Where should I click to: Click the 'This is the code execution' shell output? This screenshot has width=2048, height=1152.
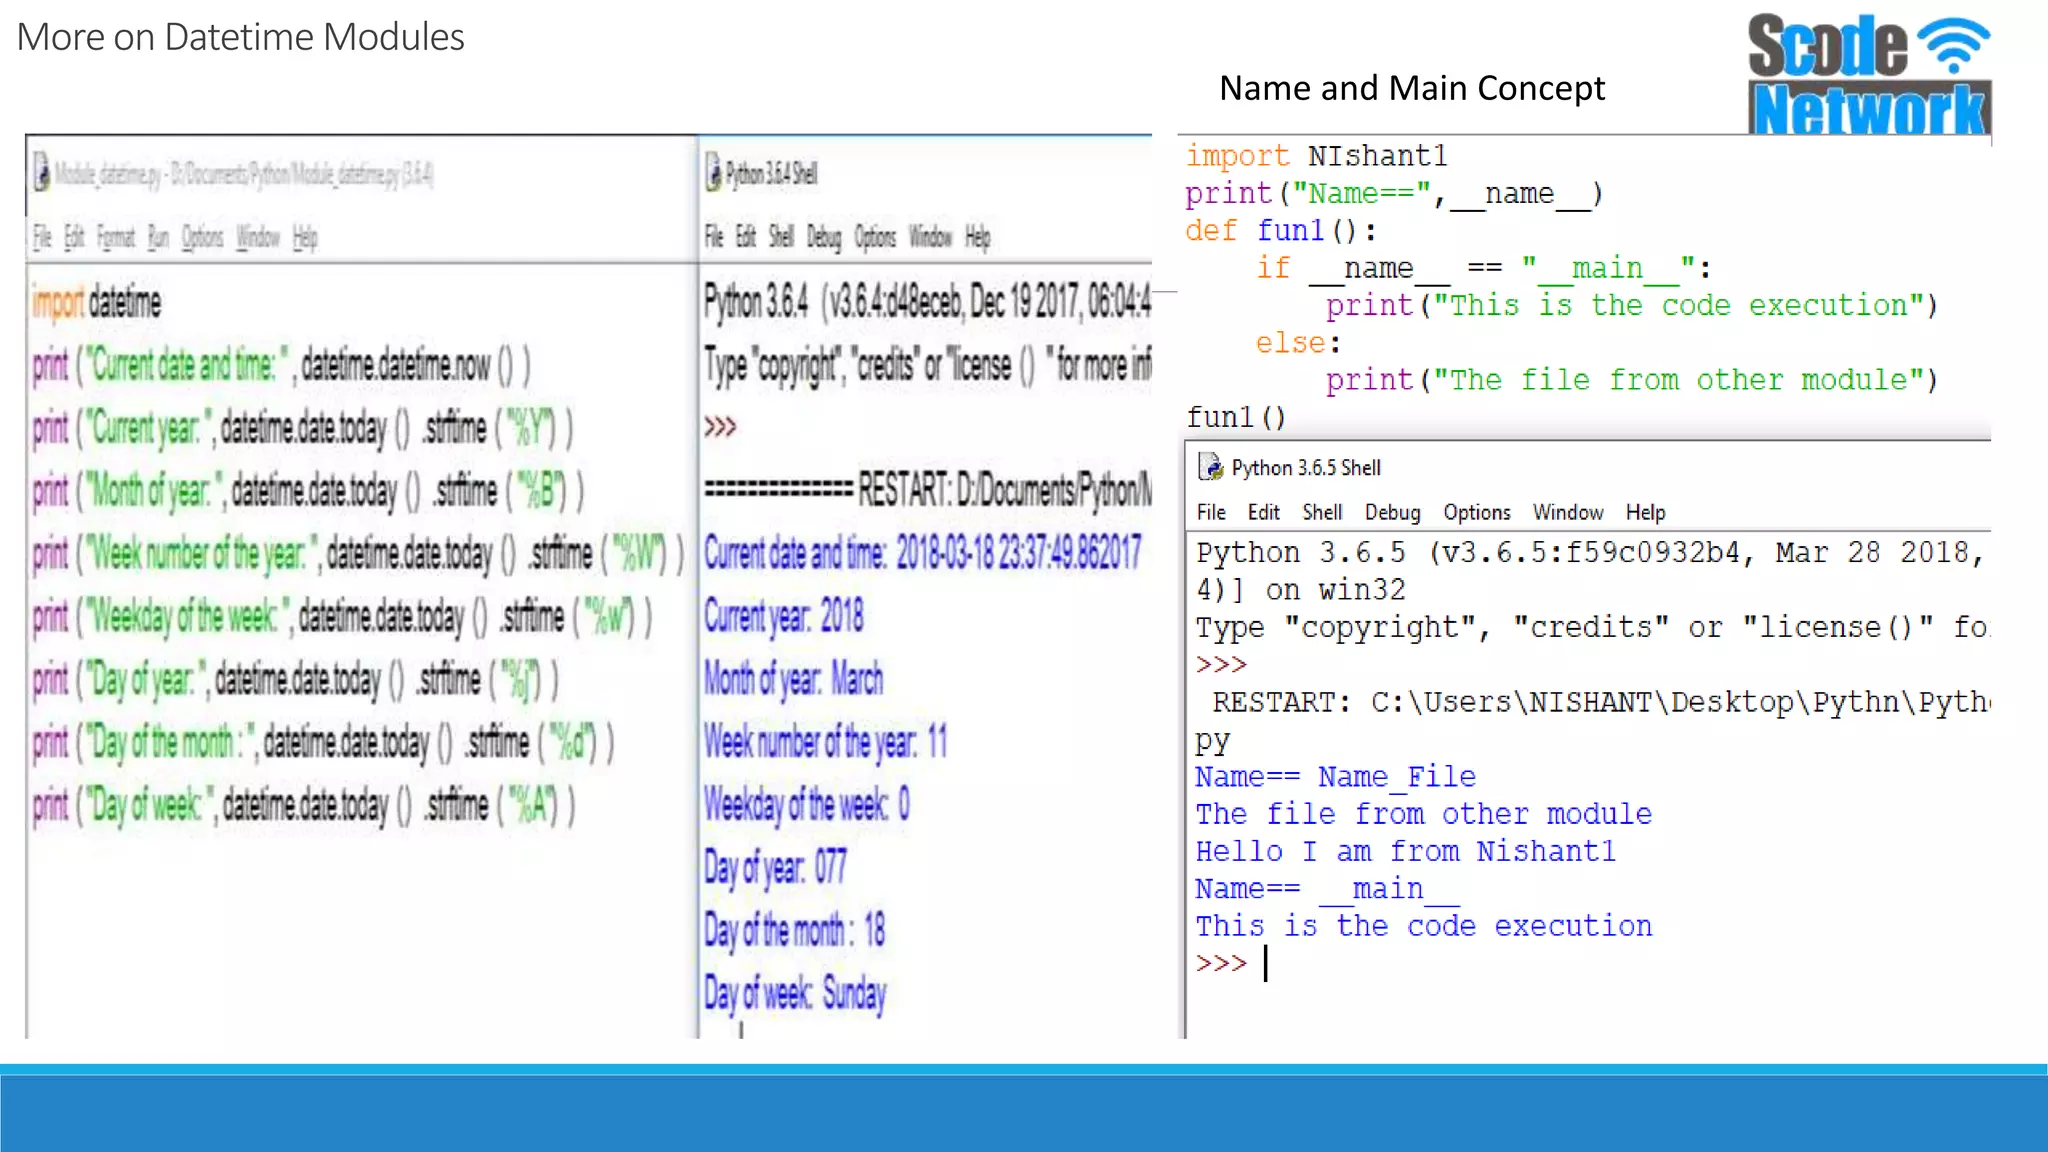click(x=1423, y=926)
